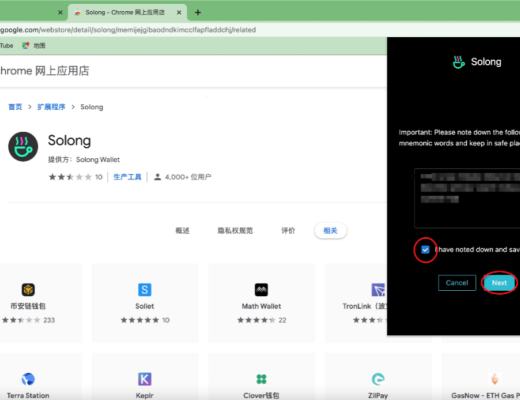Open the Extensions breadcrumb link
The width and height of the screenshot is (520, 400).
[x=51, y=107]
